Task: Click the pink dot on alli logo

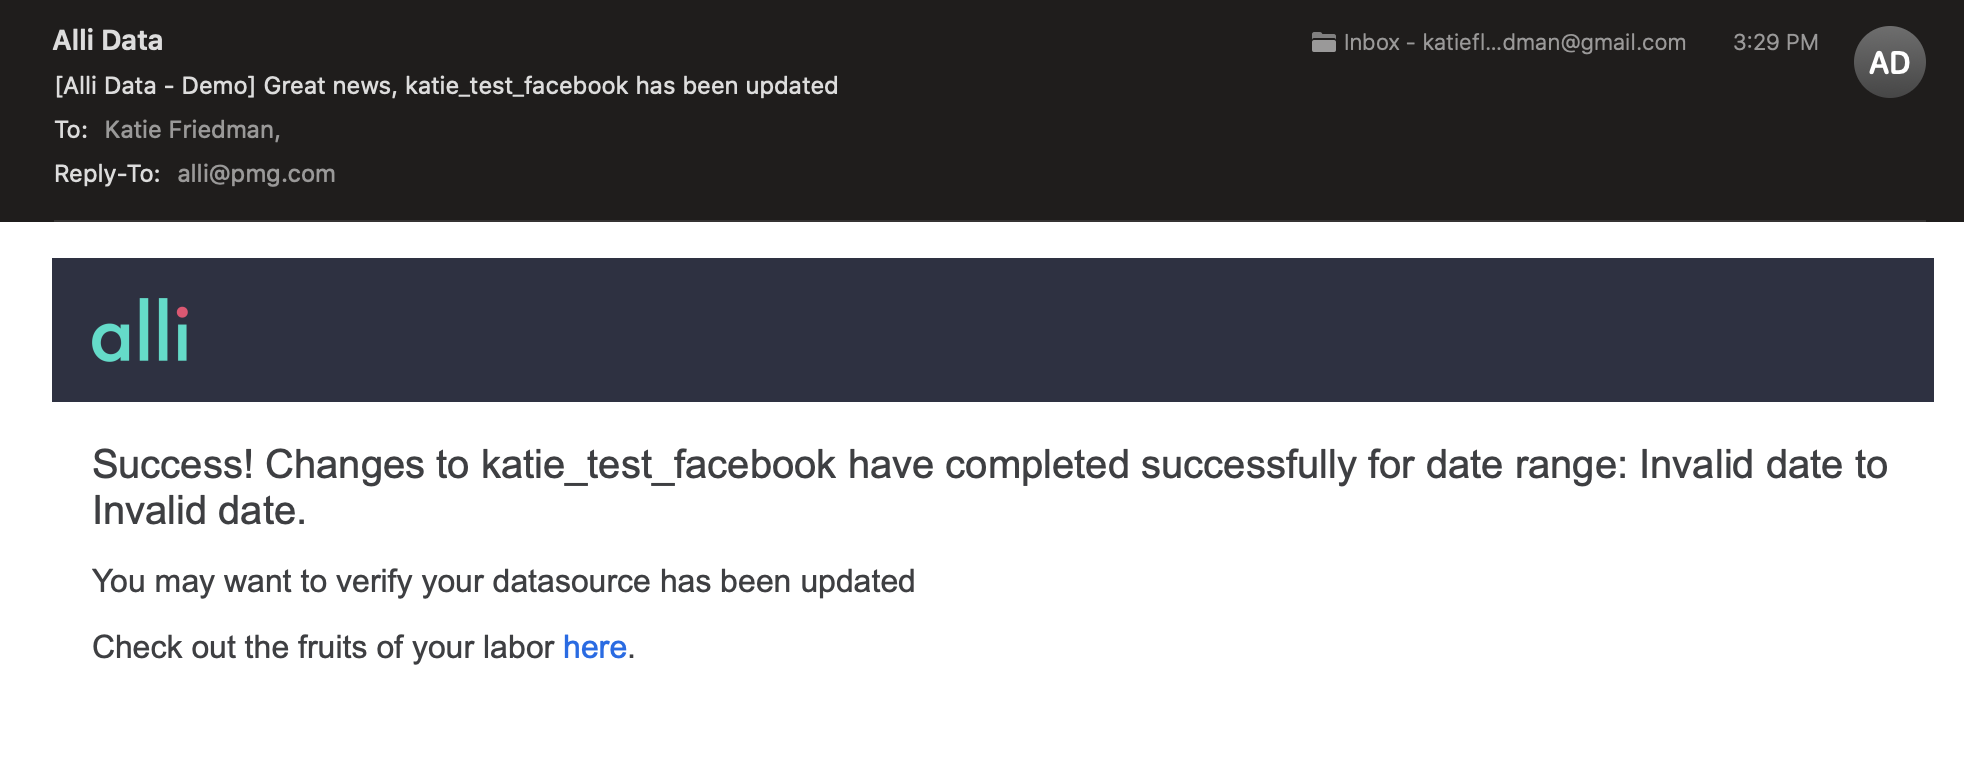Action: coord(182,312)
